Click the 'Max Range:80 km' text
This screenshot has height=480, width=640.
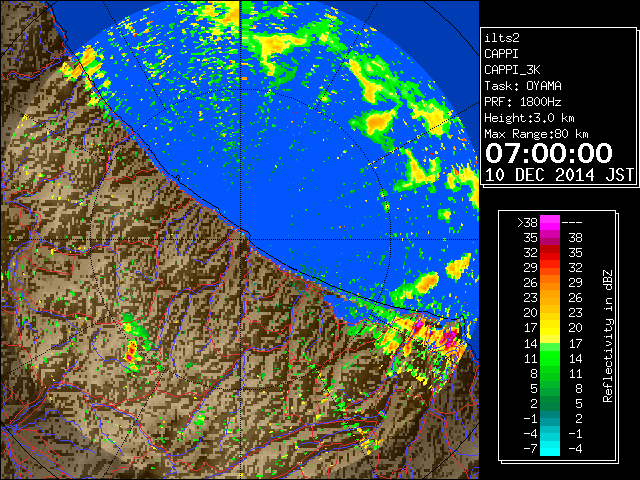536,134
